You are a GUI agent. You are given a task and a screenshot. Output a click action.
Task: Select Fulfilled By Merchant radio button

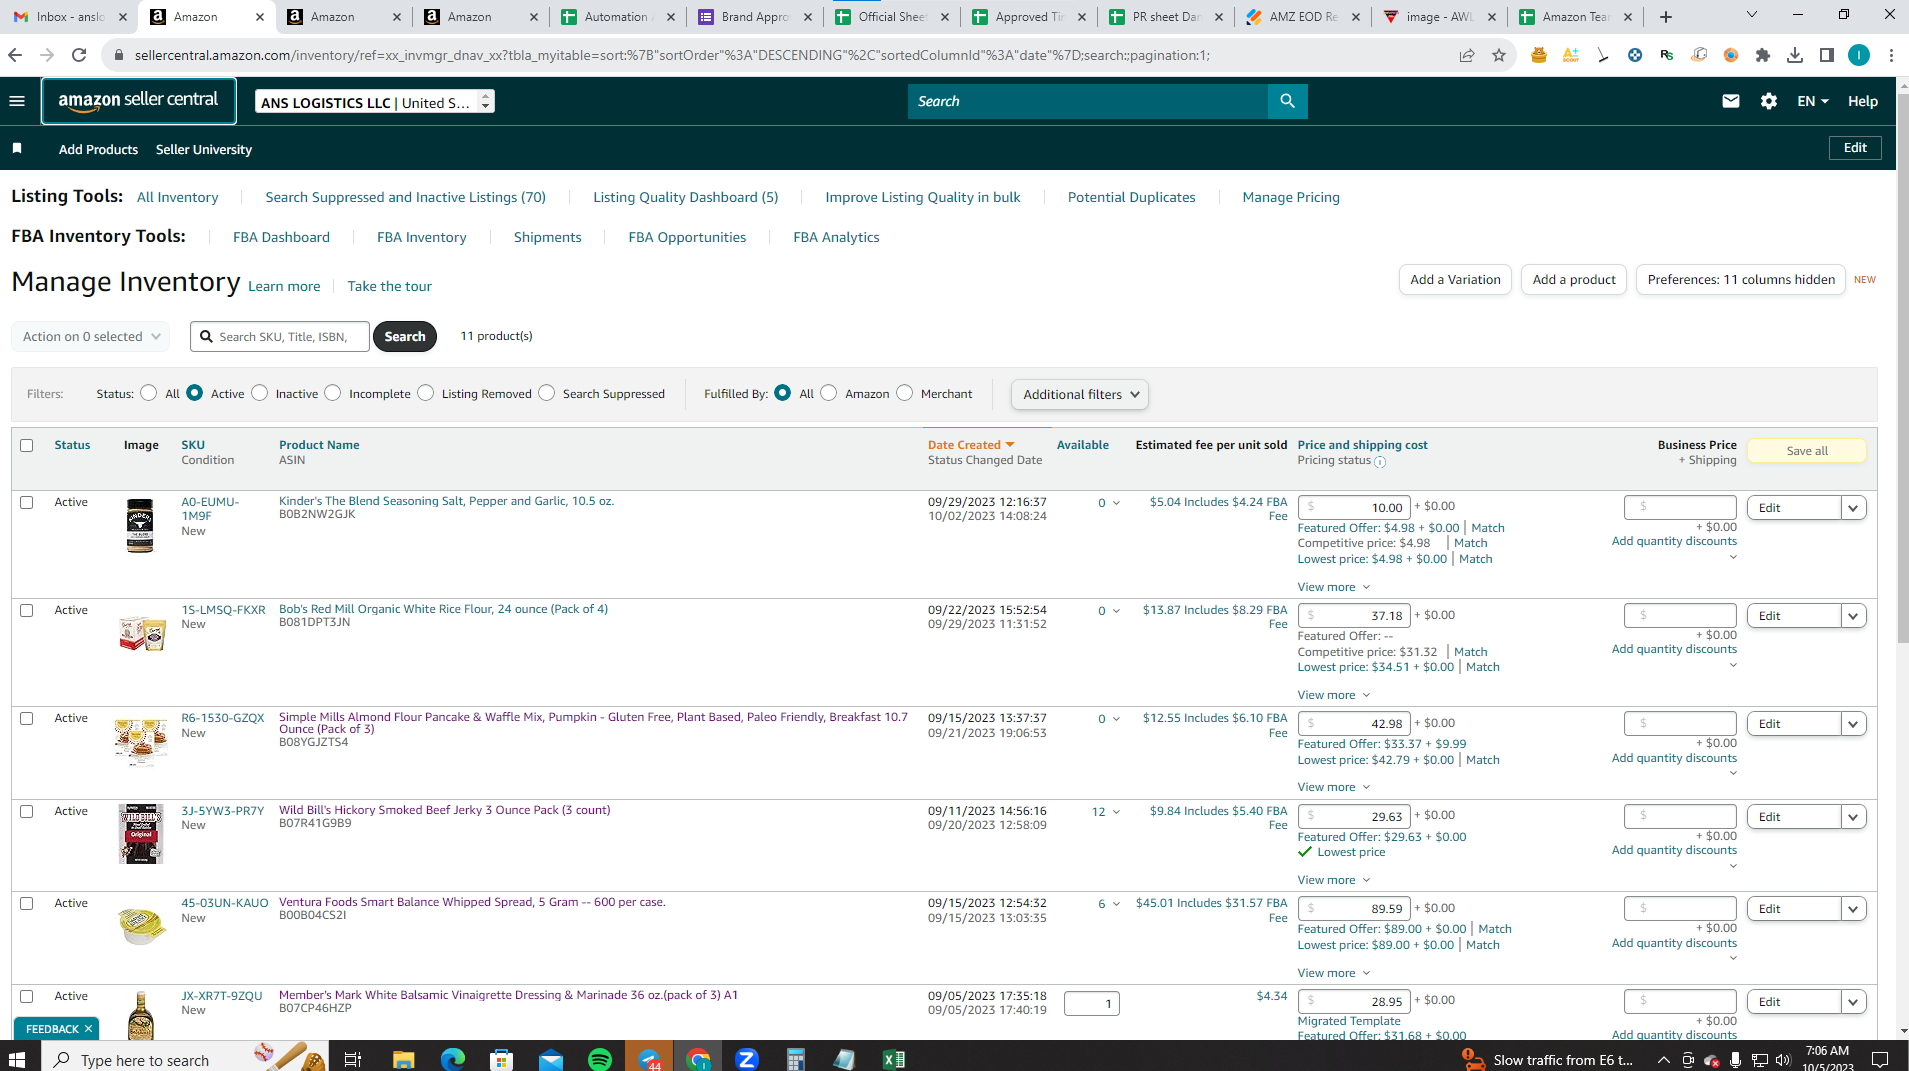pos(905,393)
